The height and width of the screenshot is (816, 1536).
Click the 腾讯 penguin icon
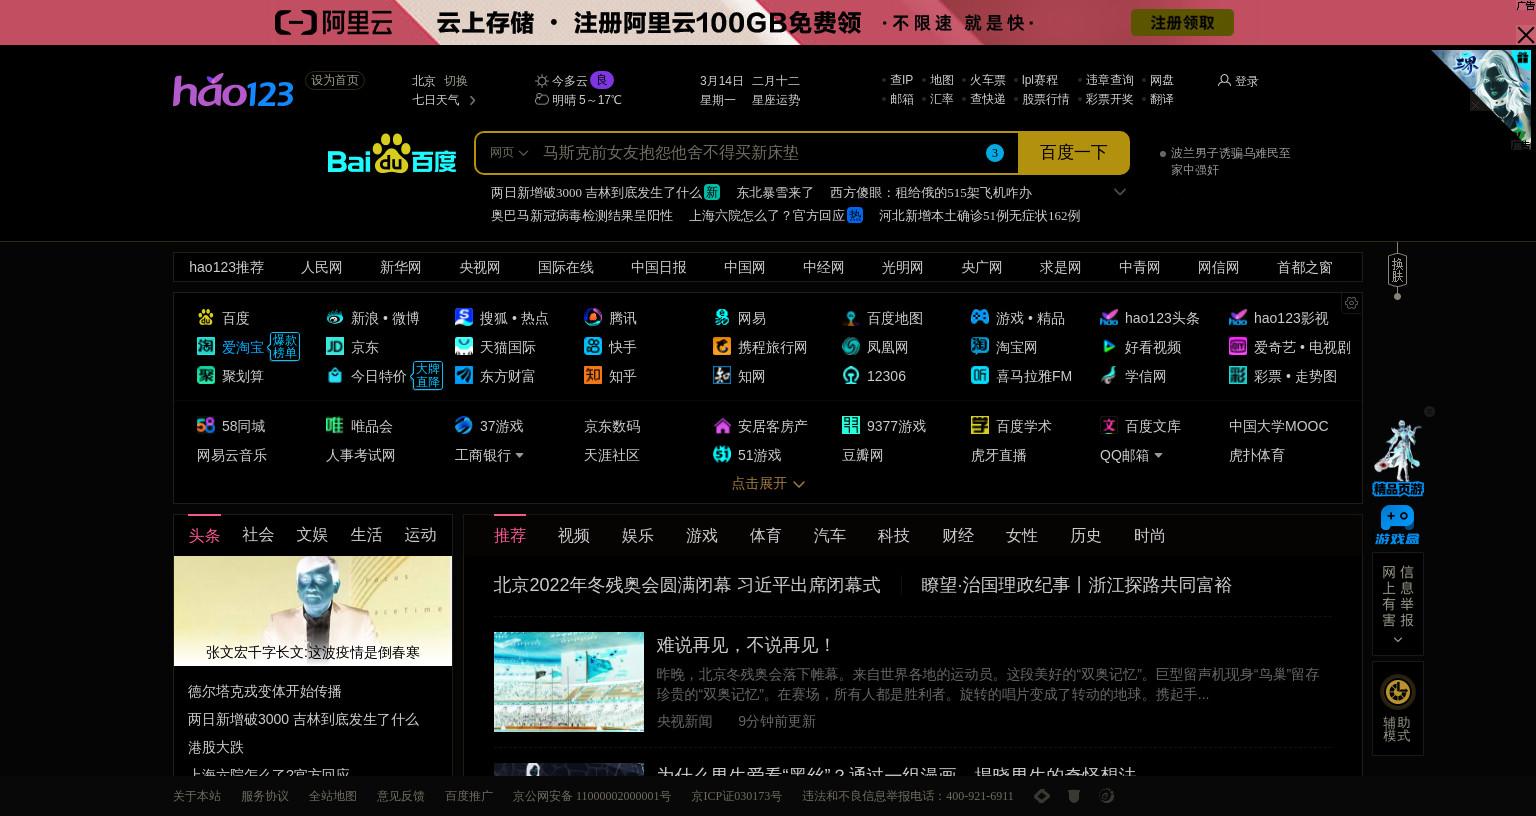pyautogui.click(x=593, y=317)
